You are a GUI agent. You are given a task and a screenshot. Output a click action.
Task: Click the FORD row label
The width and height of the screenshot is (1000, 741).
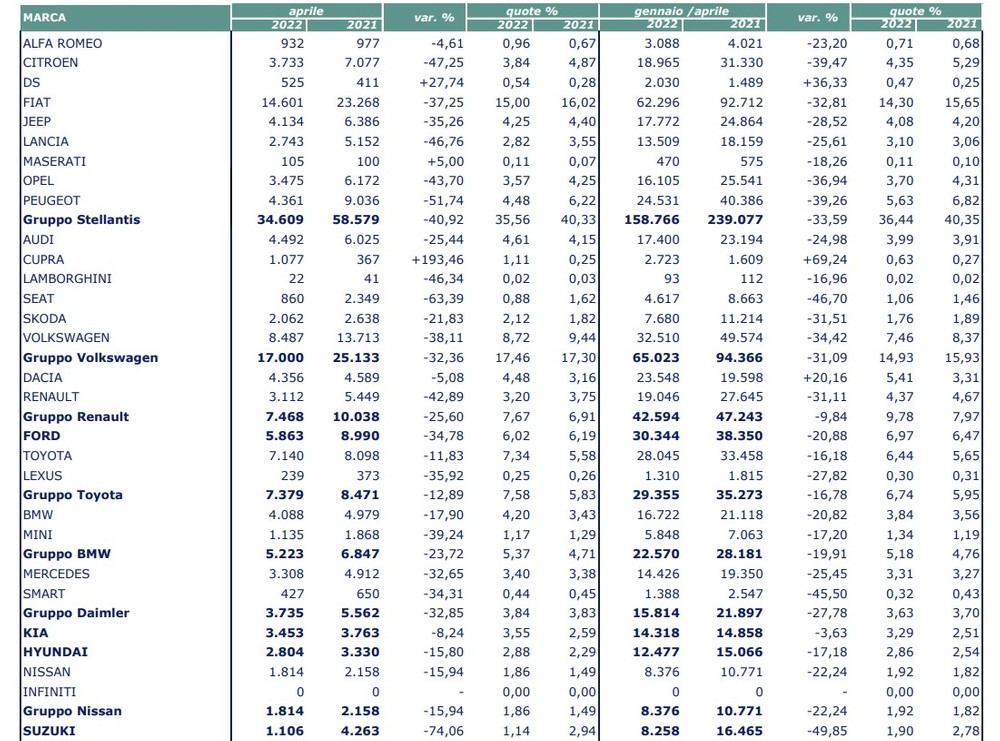41,436
